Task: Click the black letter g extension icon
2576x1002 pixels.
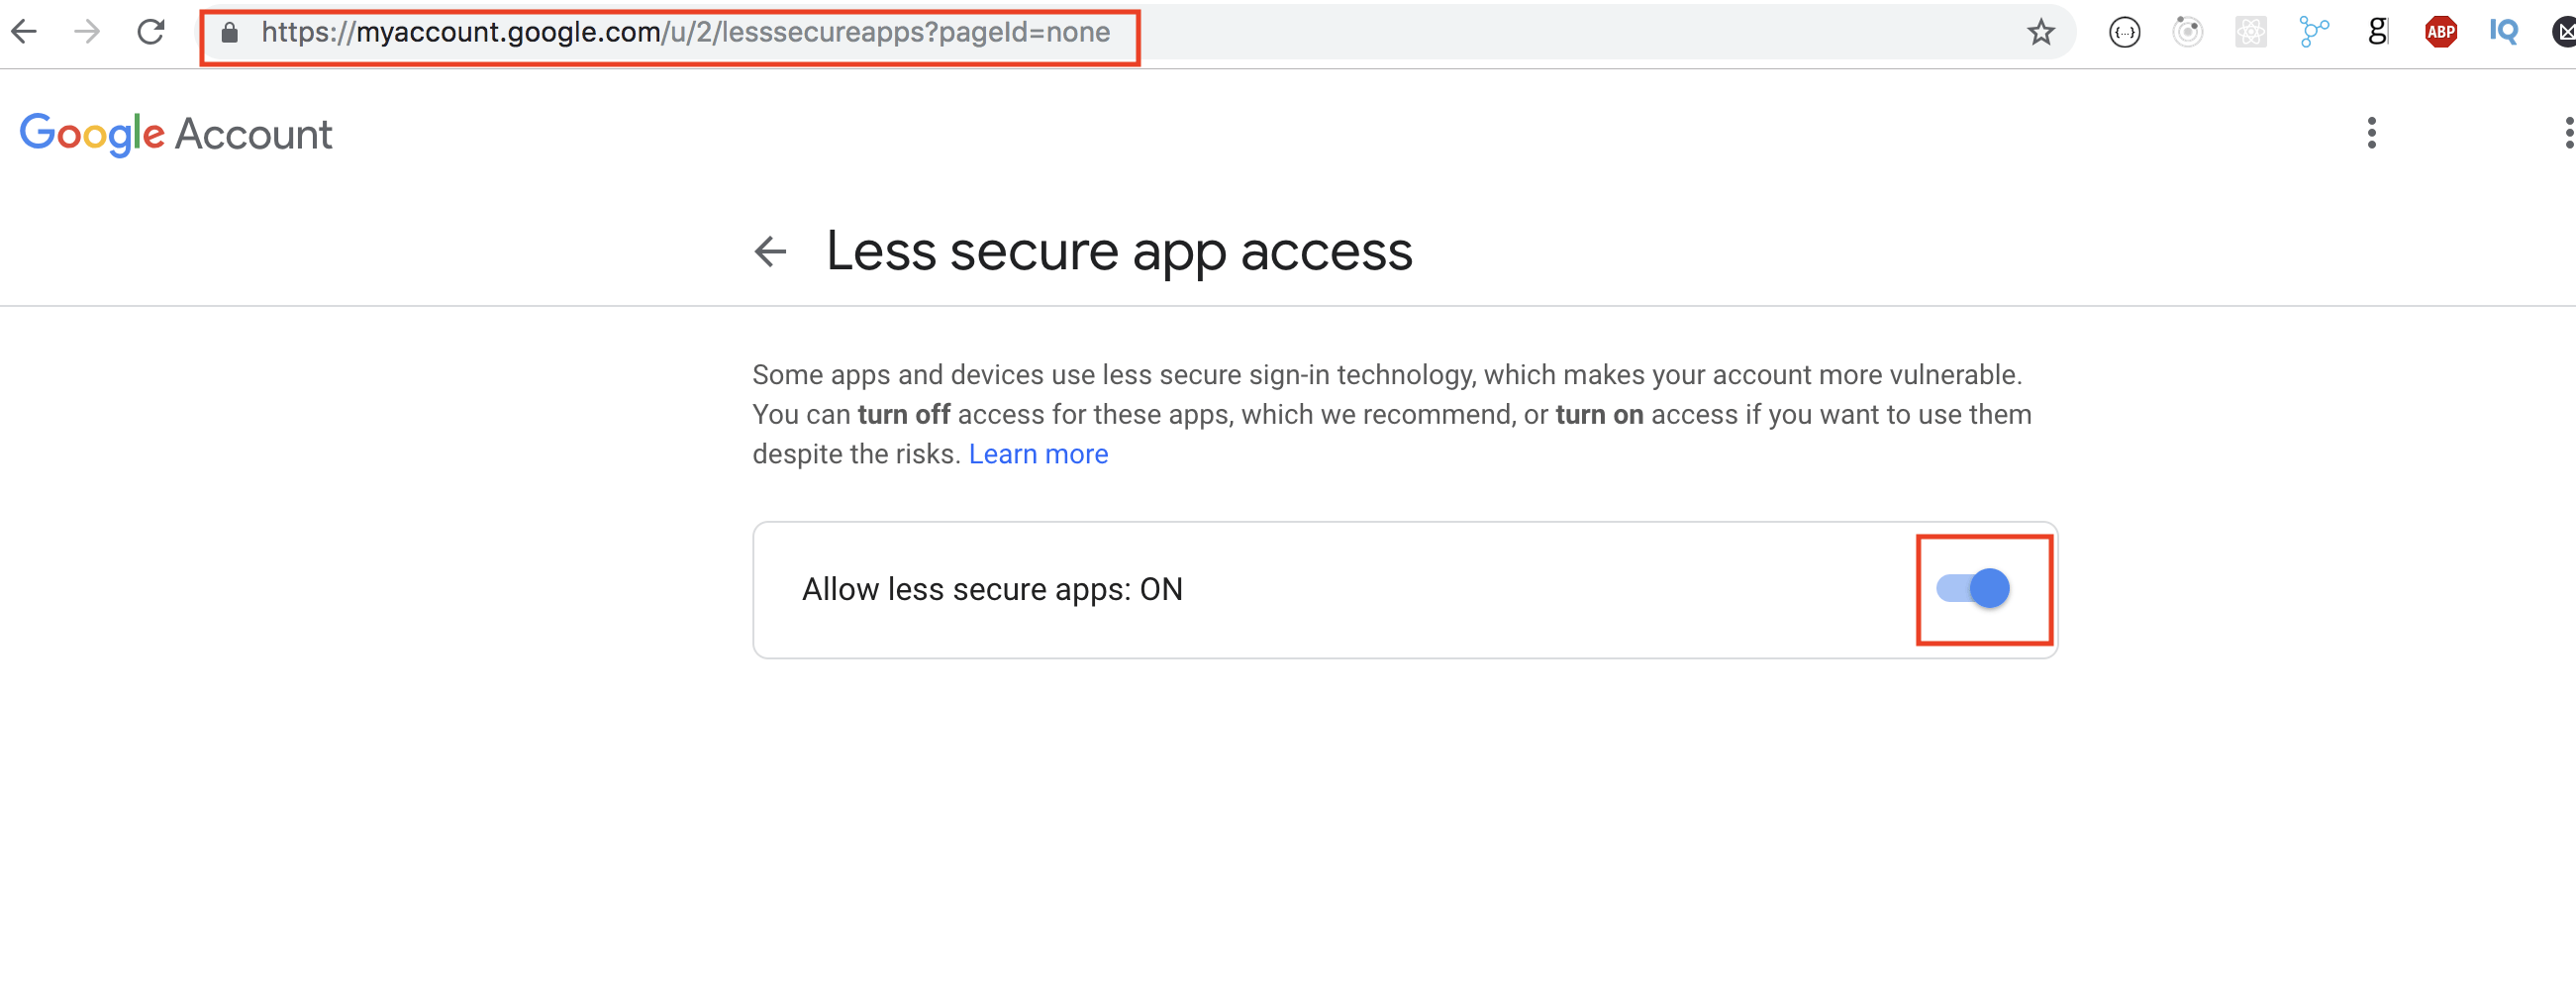Action: (x=2377, y=33)
